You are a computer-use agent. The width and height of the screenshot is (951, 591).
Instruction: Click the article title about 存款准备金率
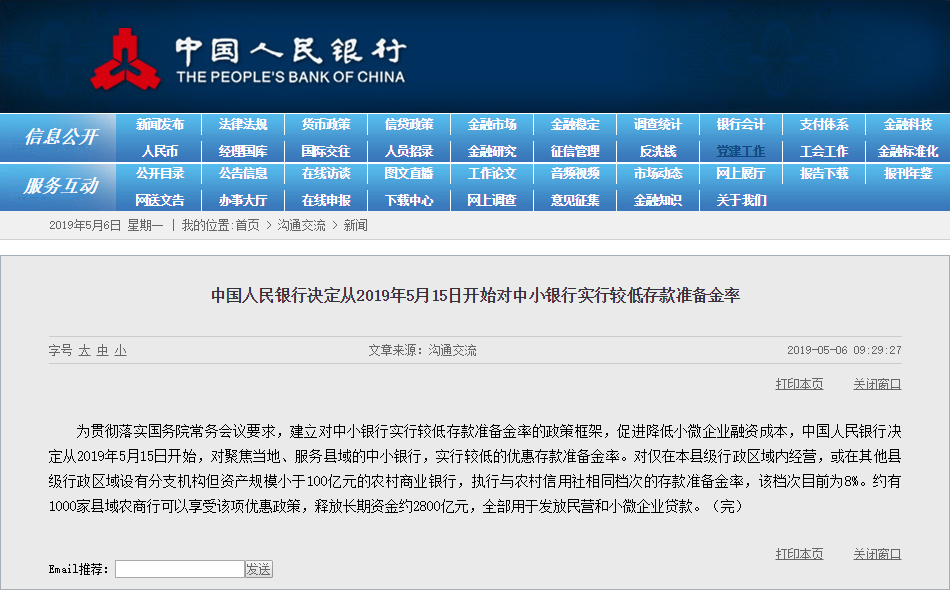pos(476,296)
